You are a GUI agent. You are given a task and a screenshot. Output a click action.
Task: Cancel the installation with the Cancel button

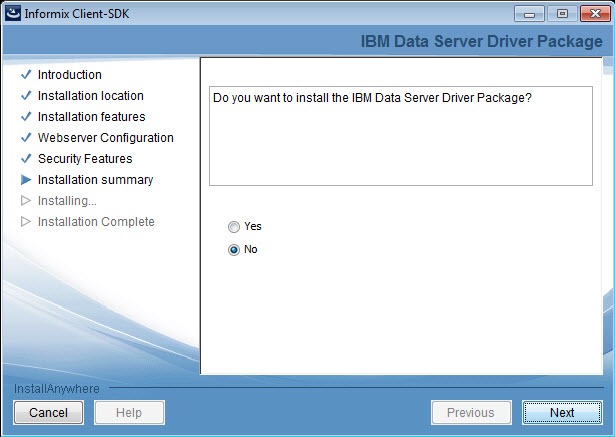[x=48, y=412]
